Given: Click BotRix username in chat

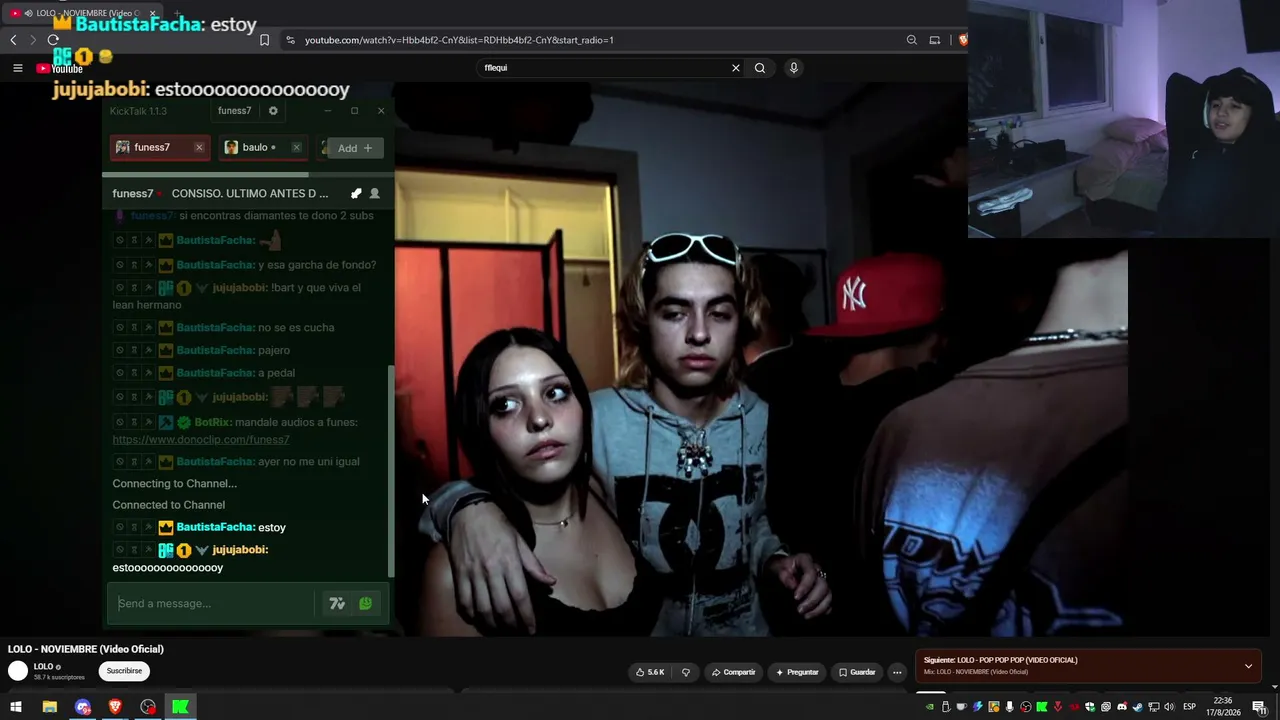Looking at the screenshot, I should tap(212, 423).
